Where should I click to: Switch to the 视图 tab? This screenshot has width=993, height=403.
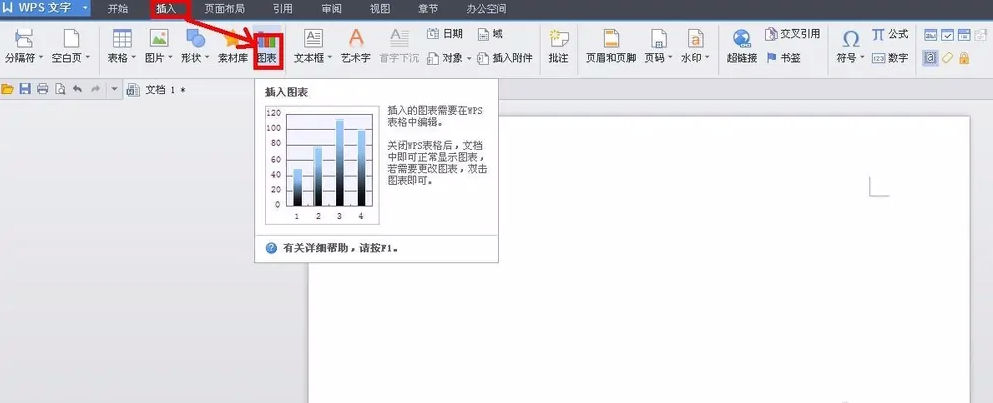pos(380,9)
